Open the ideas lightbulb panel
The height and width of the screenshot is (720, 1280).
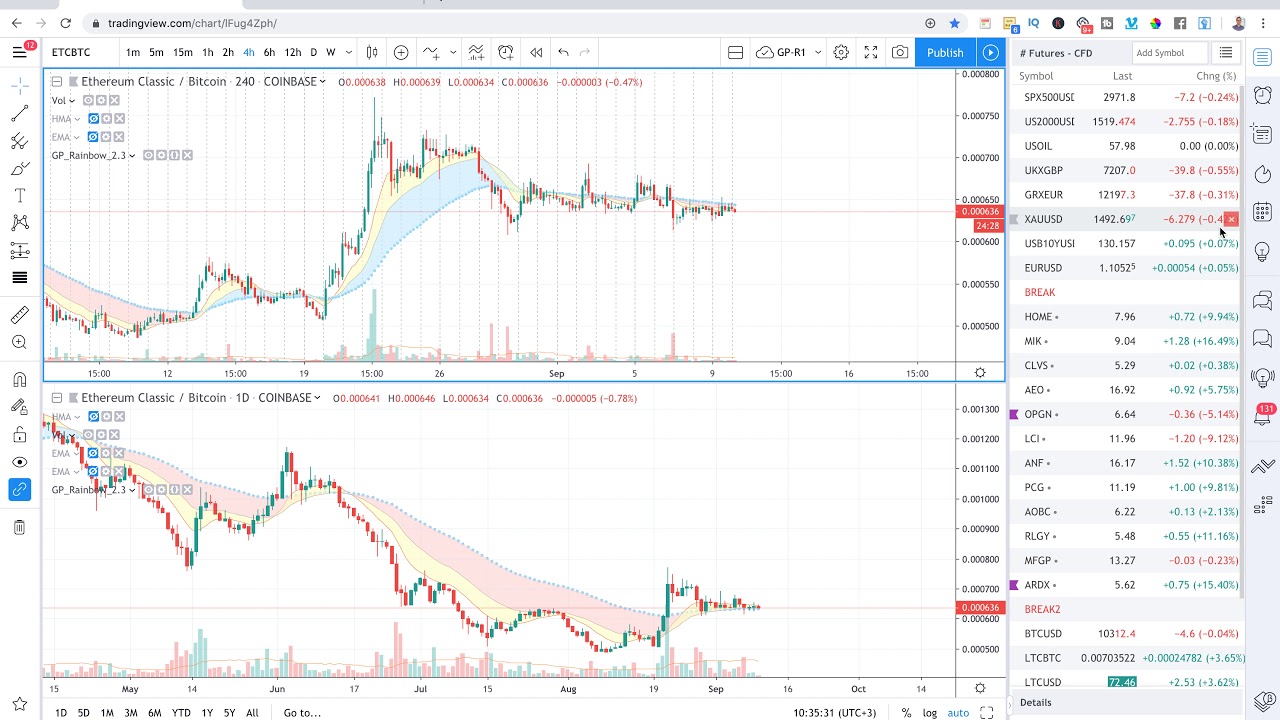click(1263, 251)
